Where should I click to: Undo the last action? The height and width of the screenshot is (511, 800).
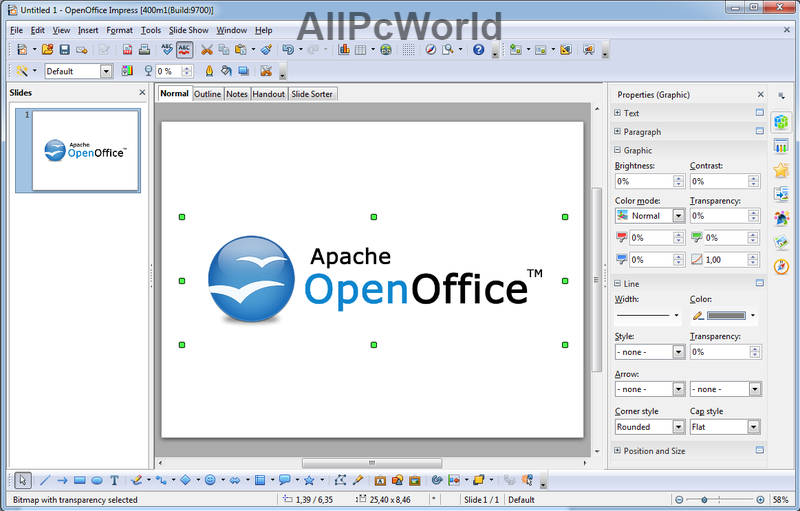(288, 49)
